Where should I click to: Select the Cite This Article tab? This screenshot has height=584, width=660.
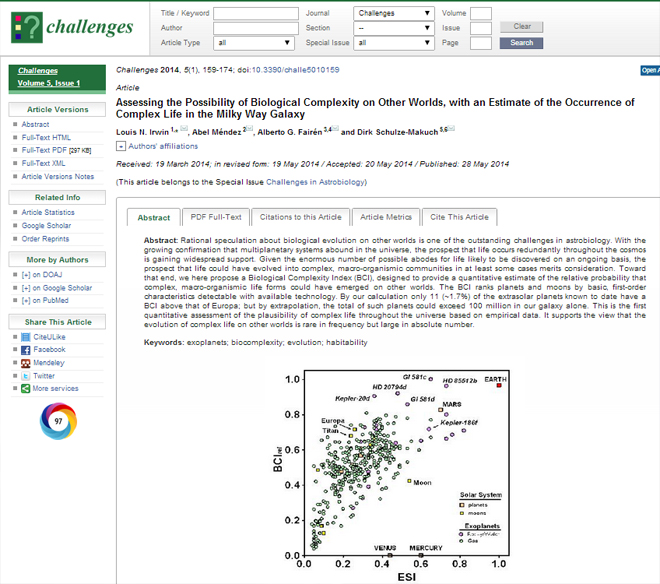point(458,217)
